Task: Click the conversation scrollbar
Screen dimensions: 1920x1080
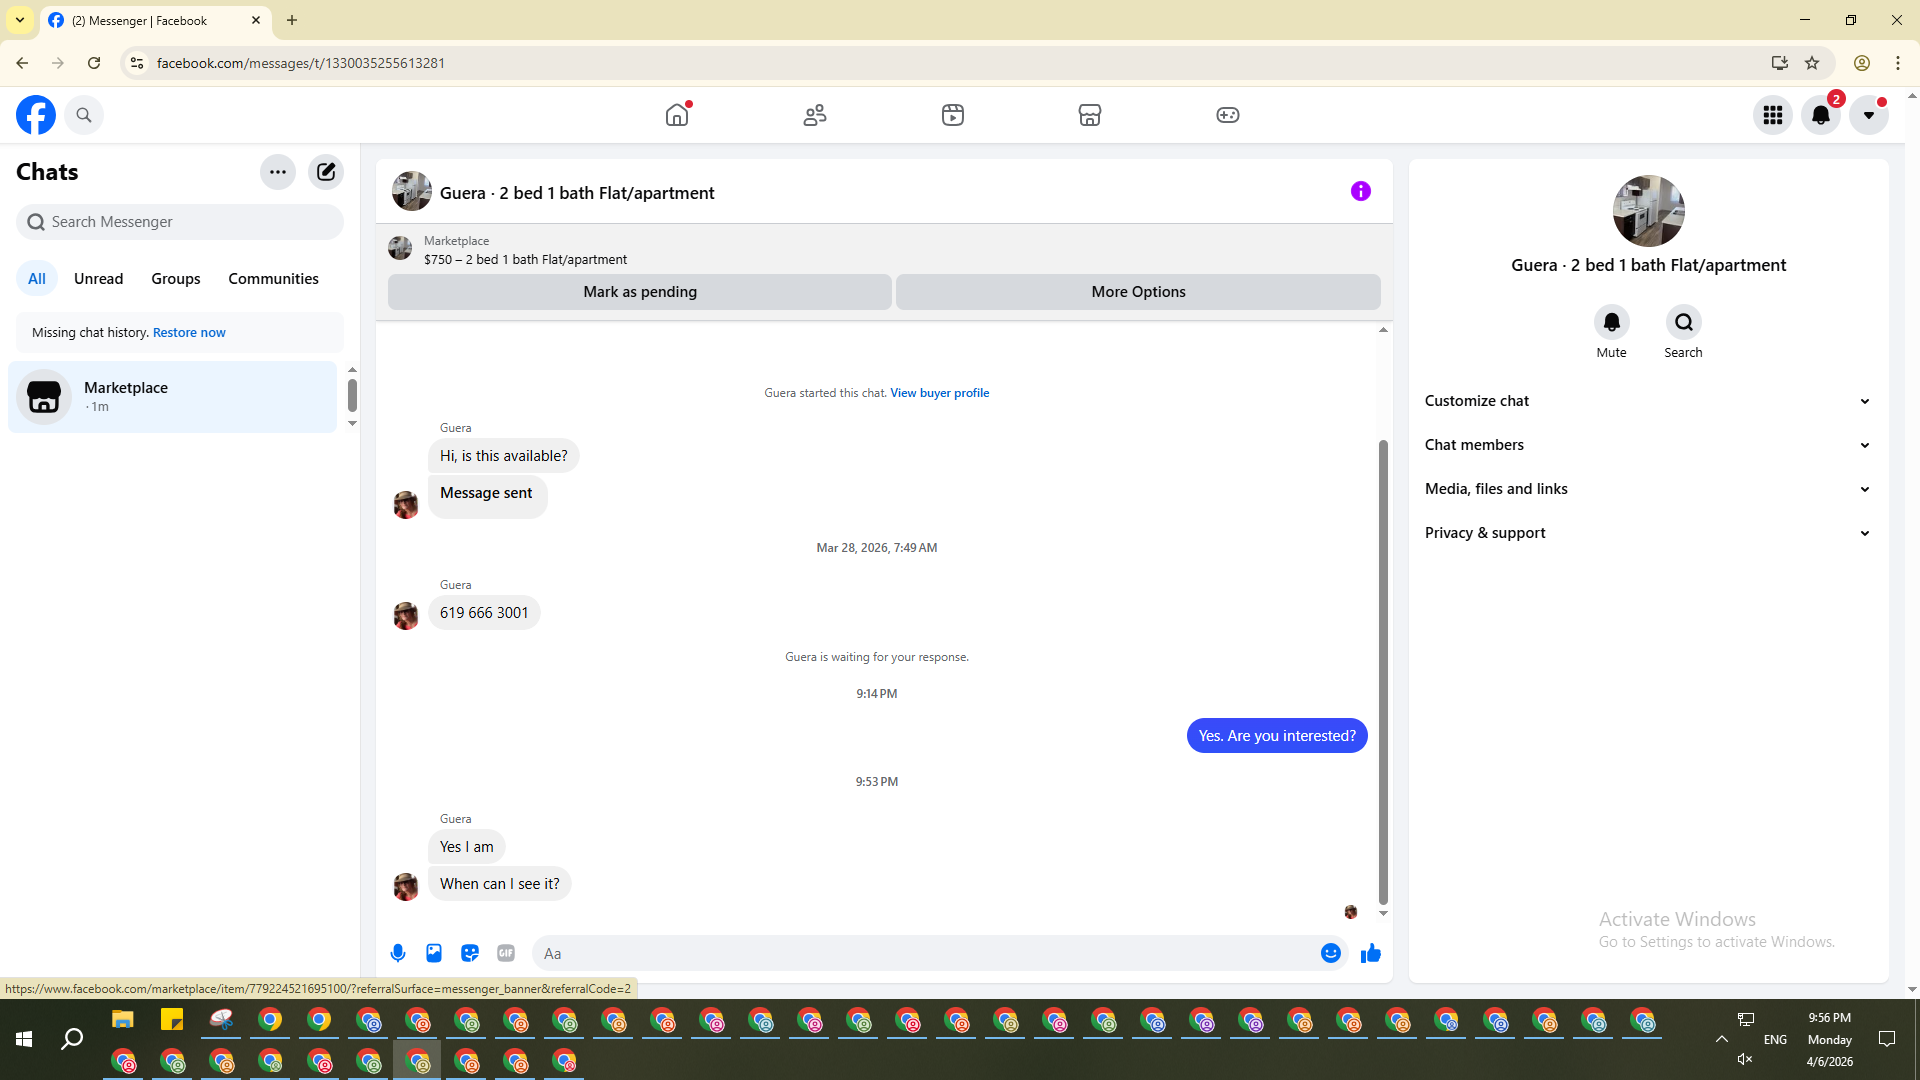Action: 1383,671
